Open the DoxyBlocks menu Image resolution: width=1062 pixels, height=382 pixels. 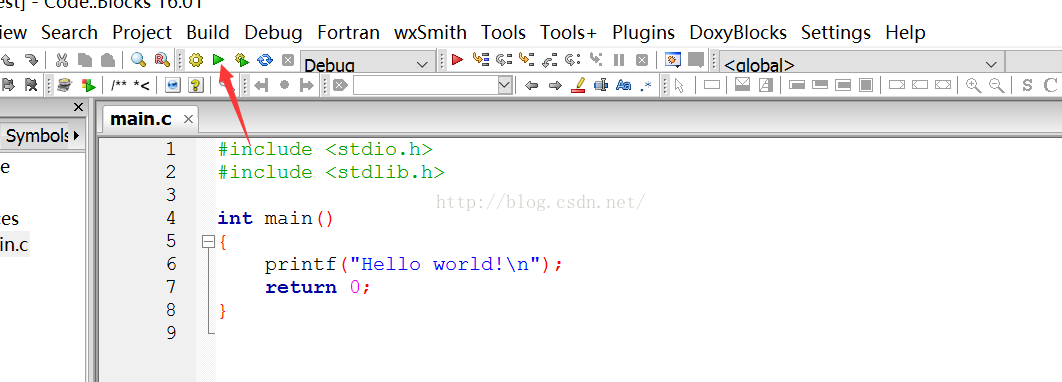tap(738, 33)
